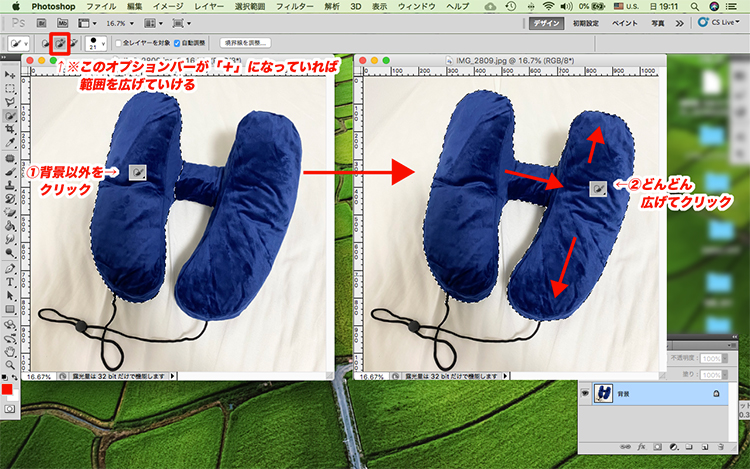
Task: Click the 境界線を調整 button
Action: pyautogui.click(x=243, y=44)
